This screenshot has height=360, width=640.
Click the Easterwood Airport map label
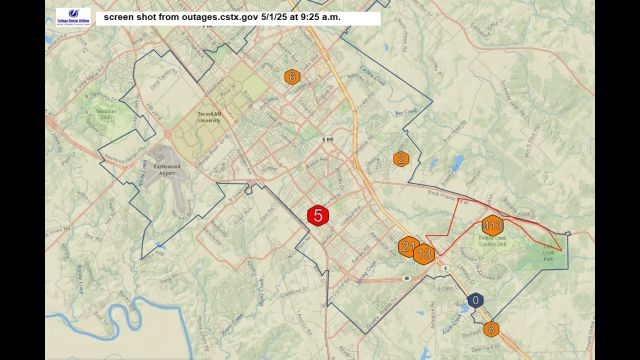pyautogui.click(x=167, y=170)
